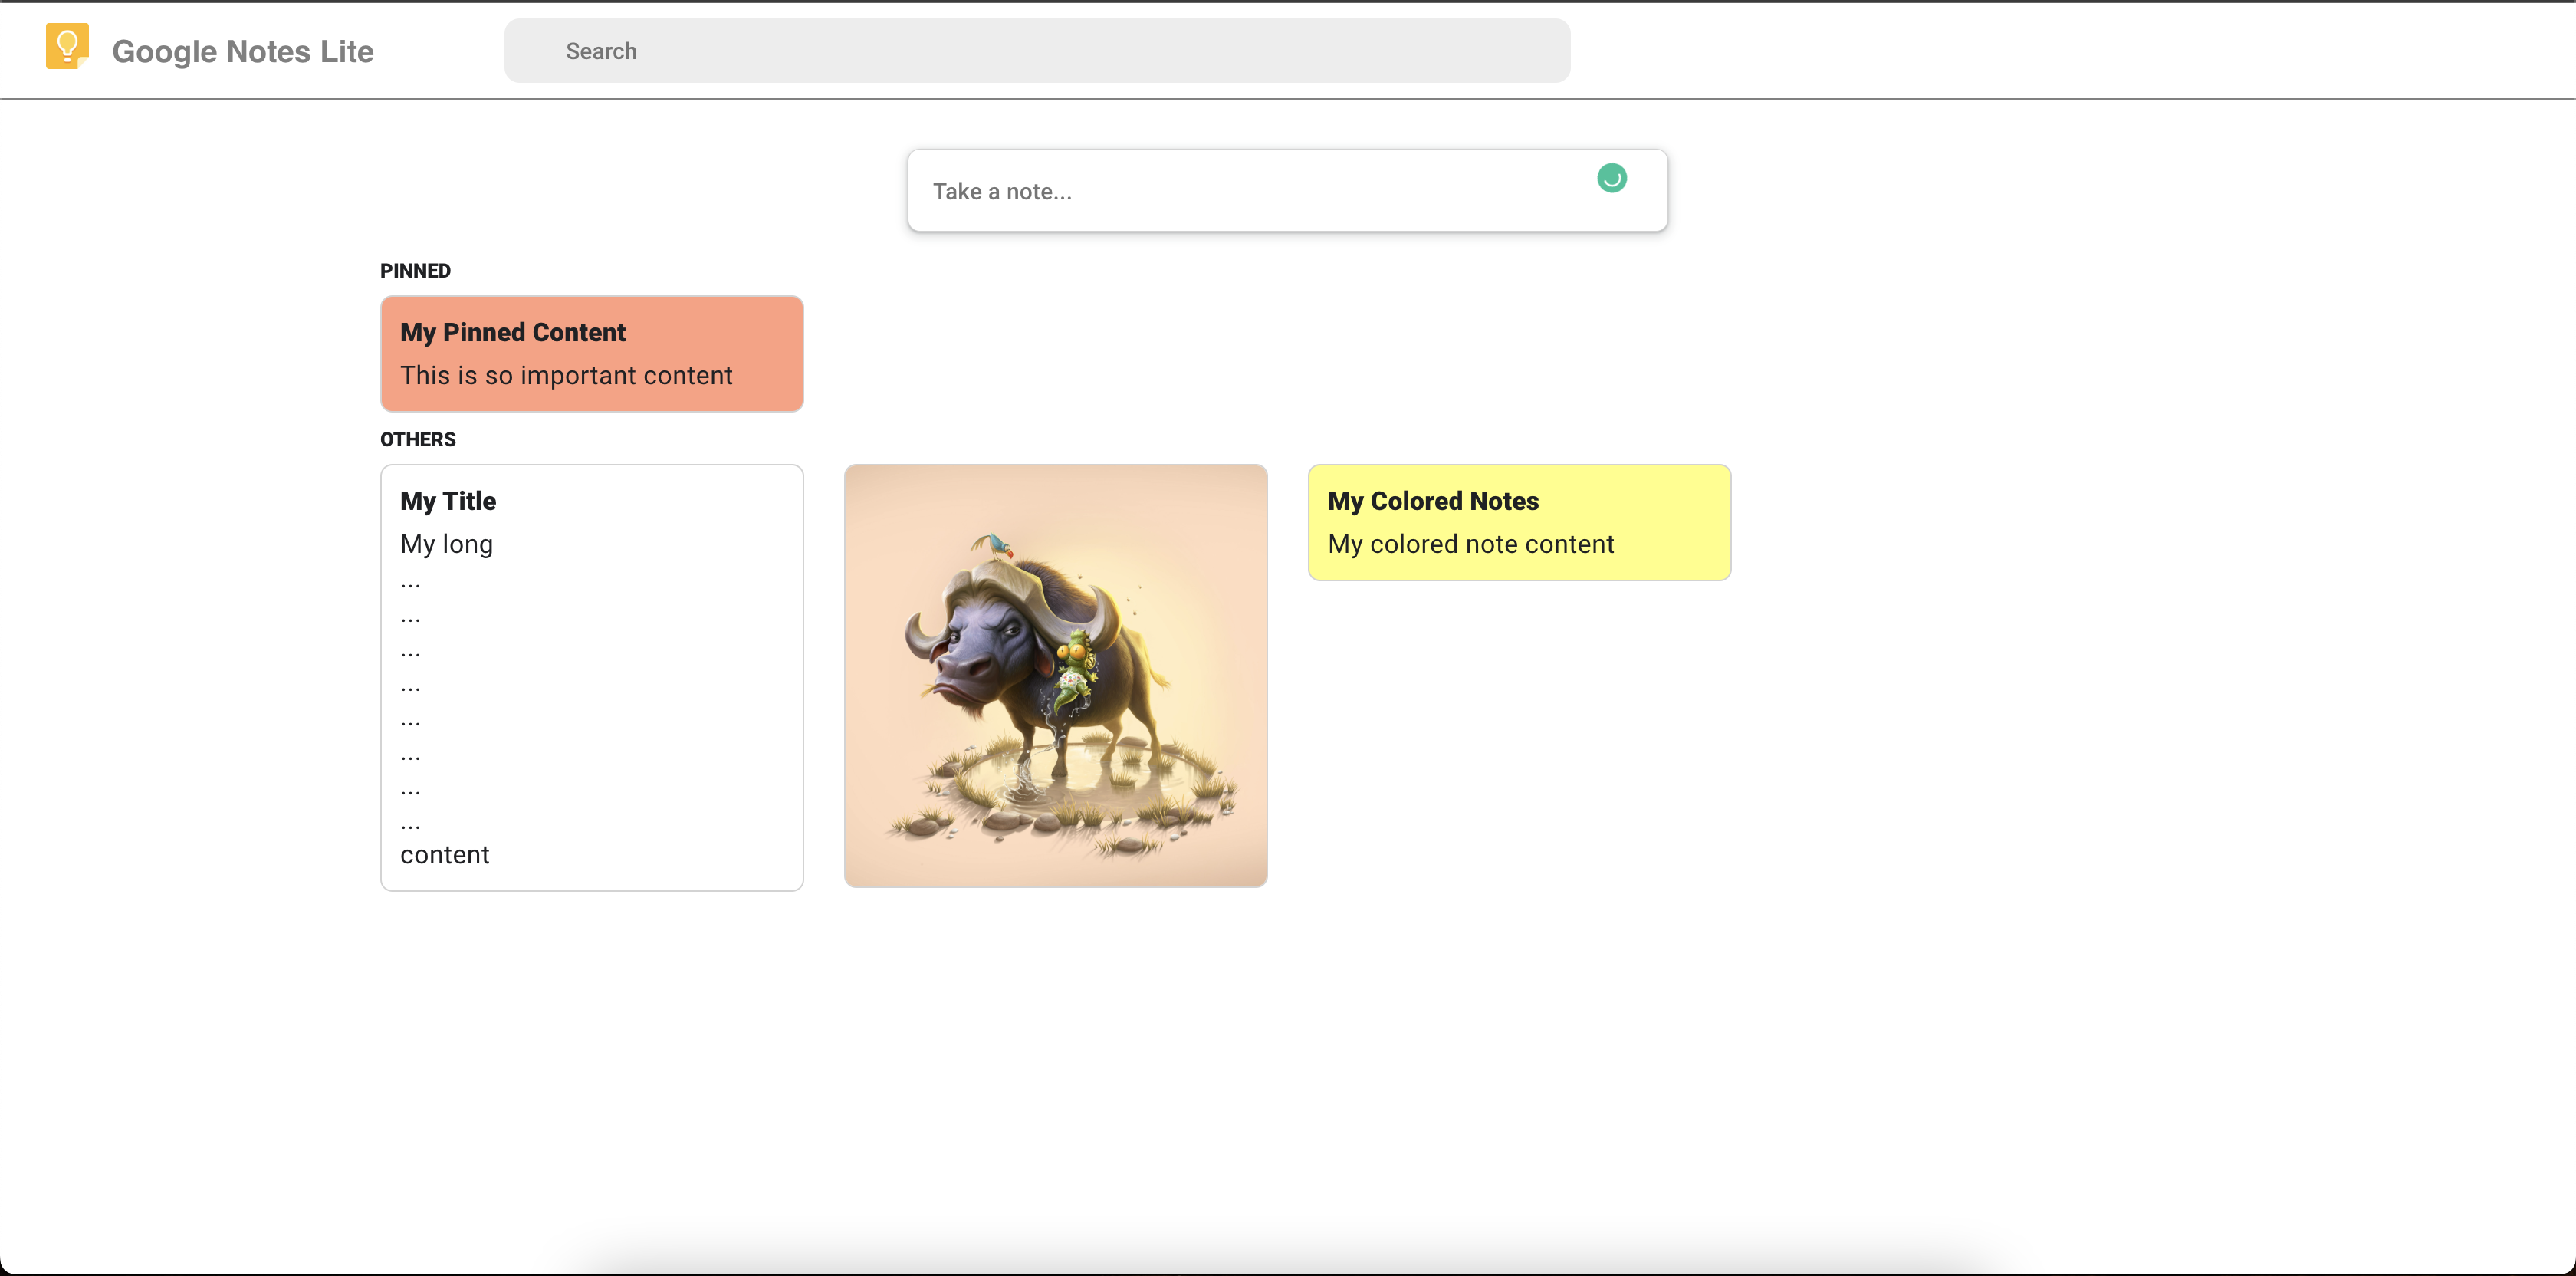This screenshot has width=2576, height=1276.
Task: Click the Google Notes Lite title
Action: click(x=243, y=51)
